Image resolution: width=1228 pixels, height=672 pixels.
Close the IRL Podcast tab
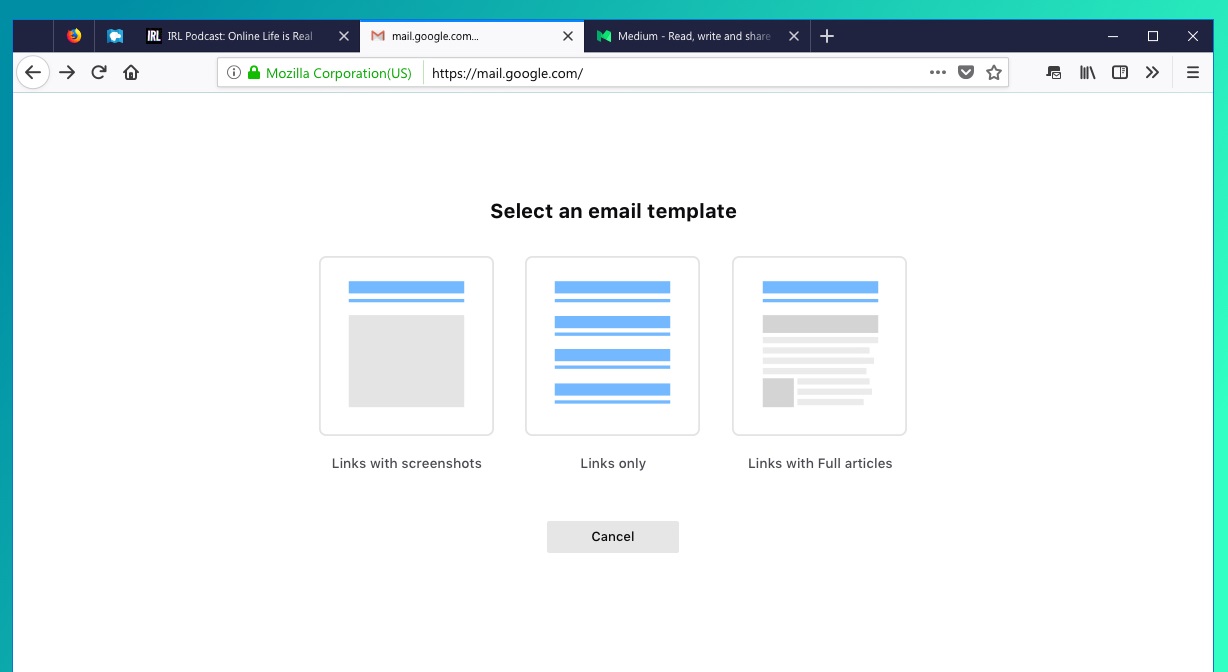[x=344, y=36]
